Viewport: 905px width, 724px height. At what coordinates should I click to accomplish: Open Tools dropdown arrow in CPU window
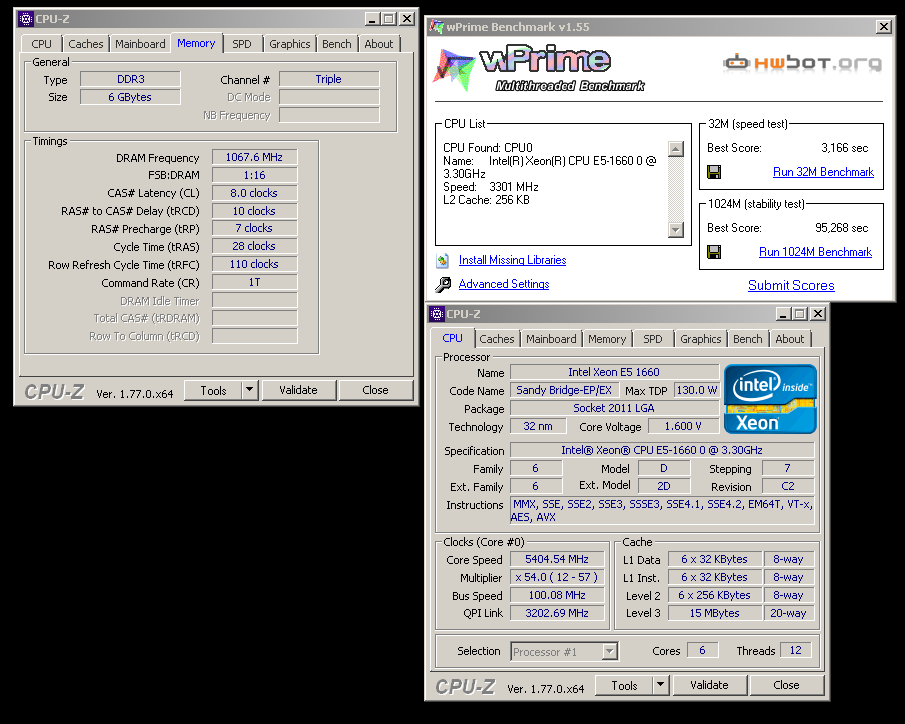click(x=660, y=685)
